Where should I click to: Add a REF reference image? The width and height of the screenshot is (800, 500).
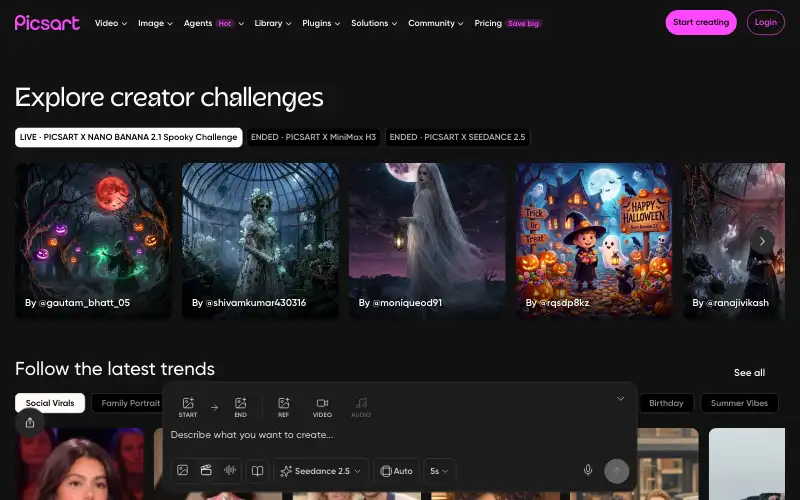tap(284, 407)
